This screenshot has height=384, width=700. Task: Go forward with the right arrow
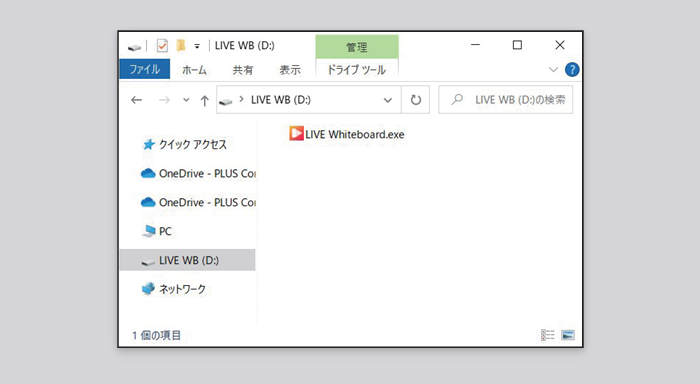pyautogui.click(x=164, y=100)
